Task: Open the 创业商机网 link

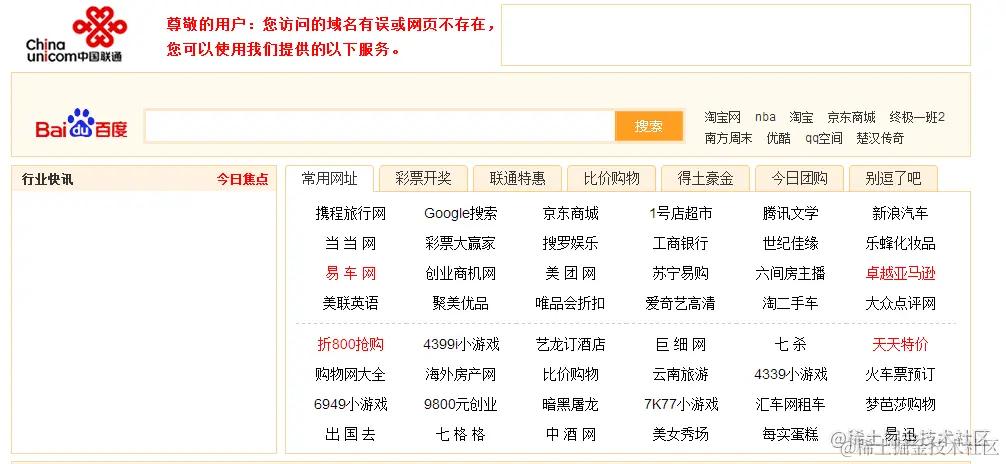Action: click(461, 274)
